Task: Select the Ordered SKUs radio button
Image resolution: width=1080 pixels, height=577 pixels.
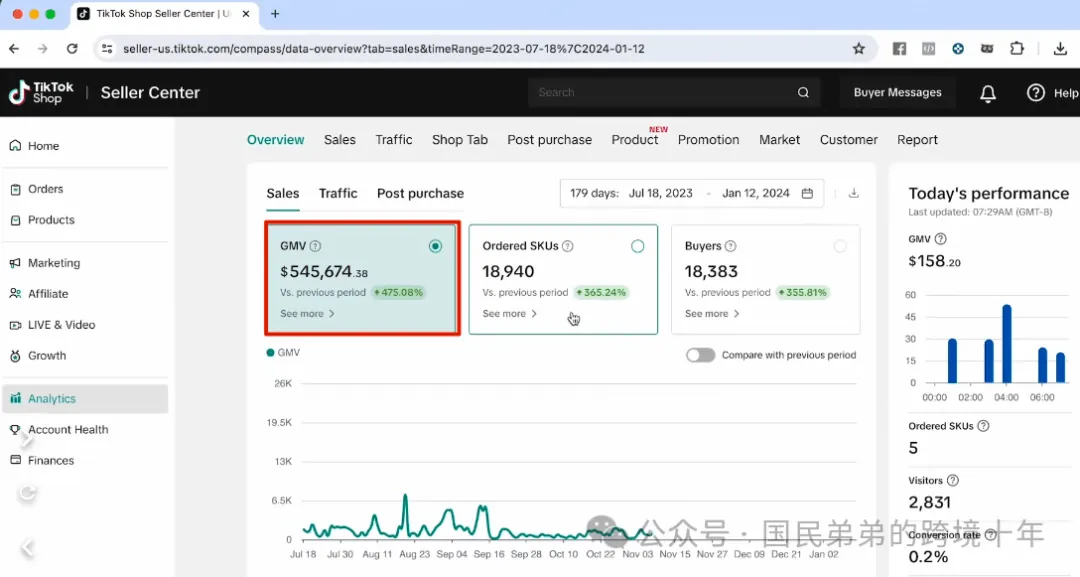Action: pos(636,245)
